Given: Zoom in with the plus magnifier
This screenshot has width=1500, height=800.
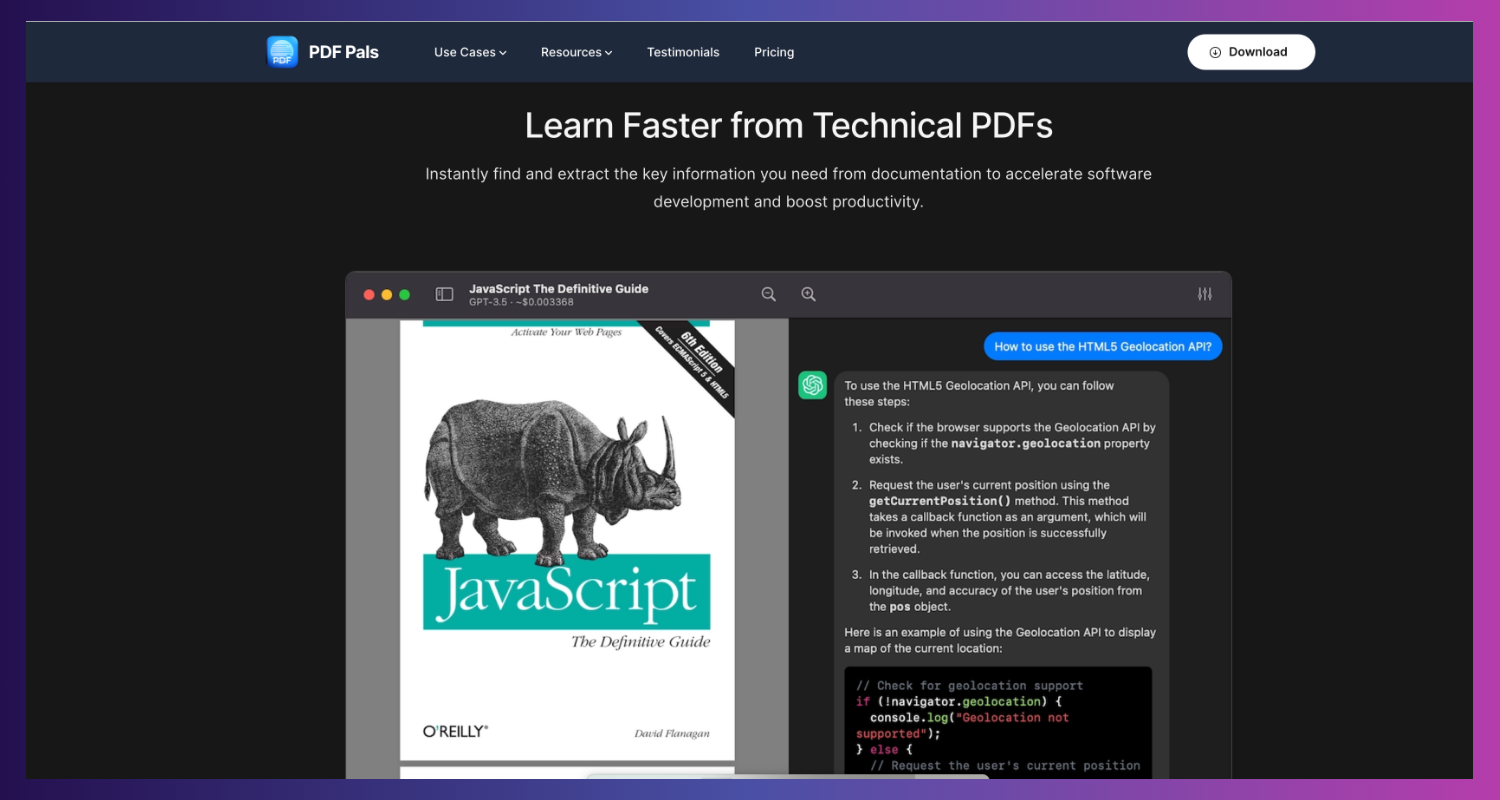Looking at the screenshot, I should point(809,294).
